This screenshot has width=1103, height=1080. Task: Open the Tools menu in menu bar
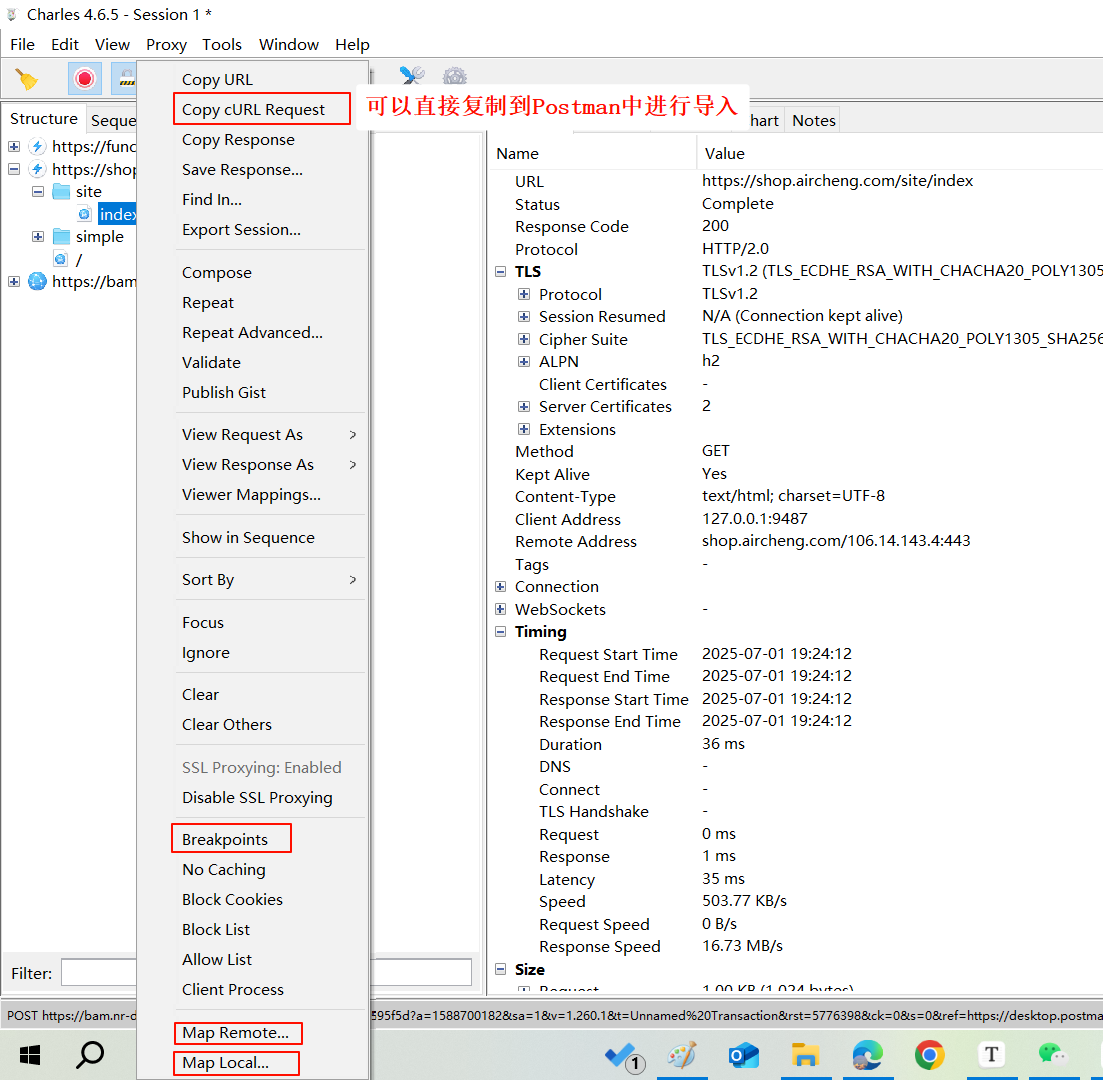pyautogui.click(x=222, y=45)
